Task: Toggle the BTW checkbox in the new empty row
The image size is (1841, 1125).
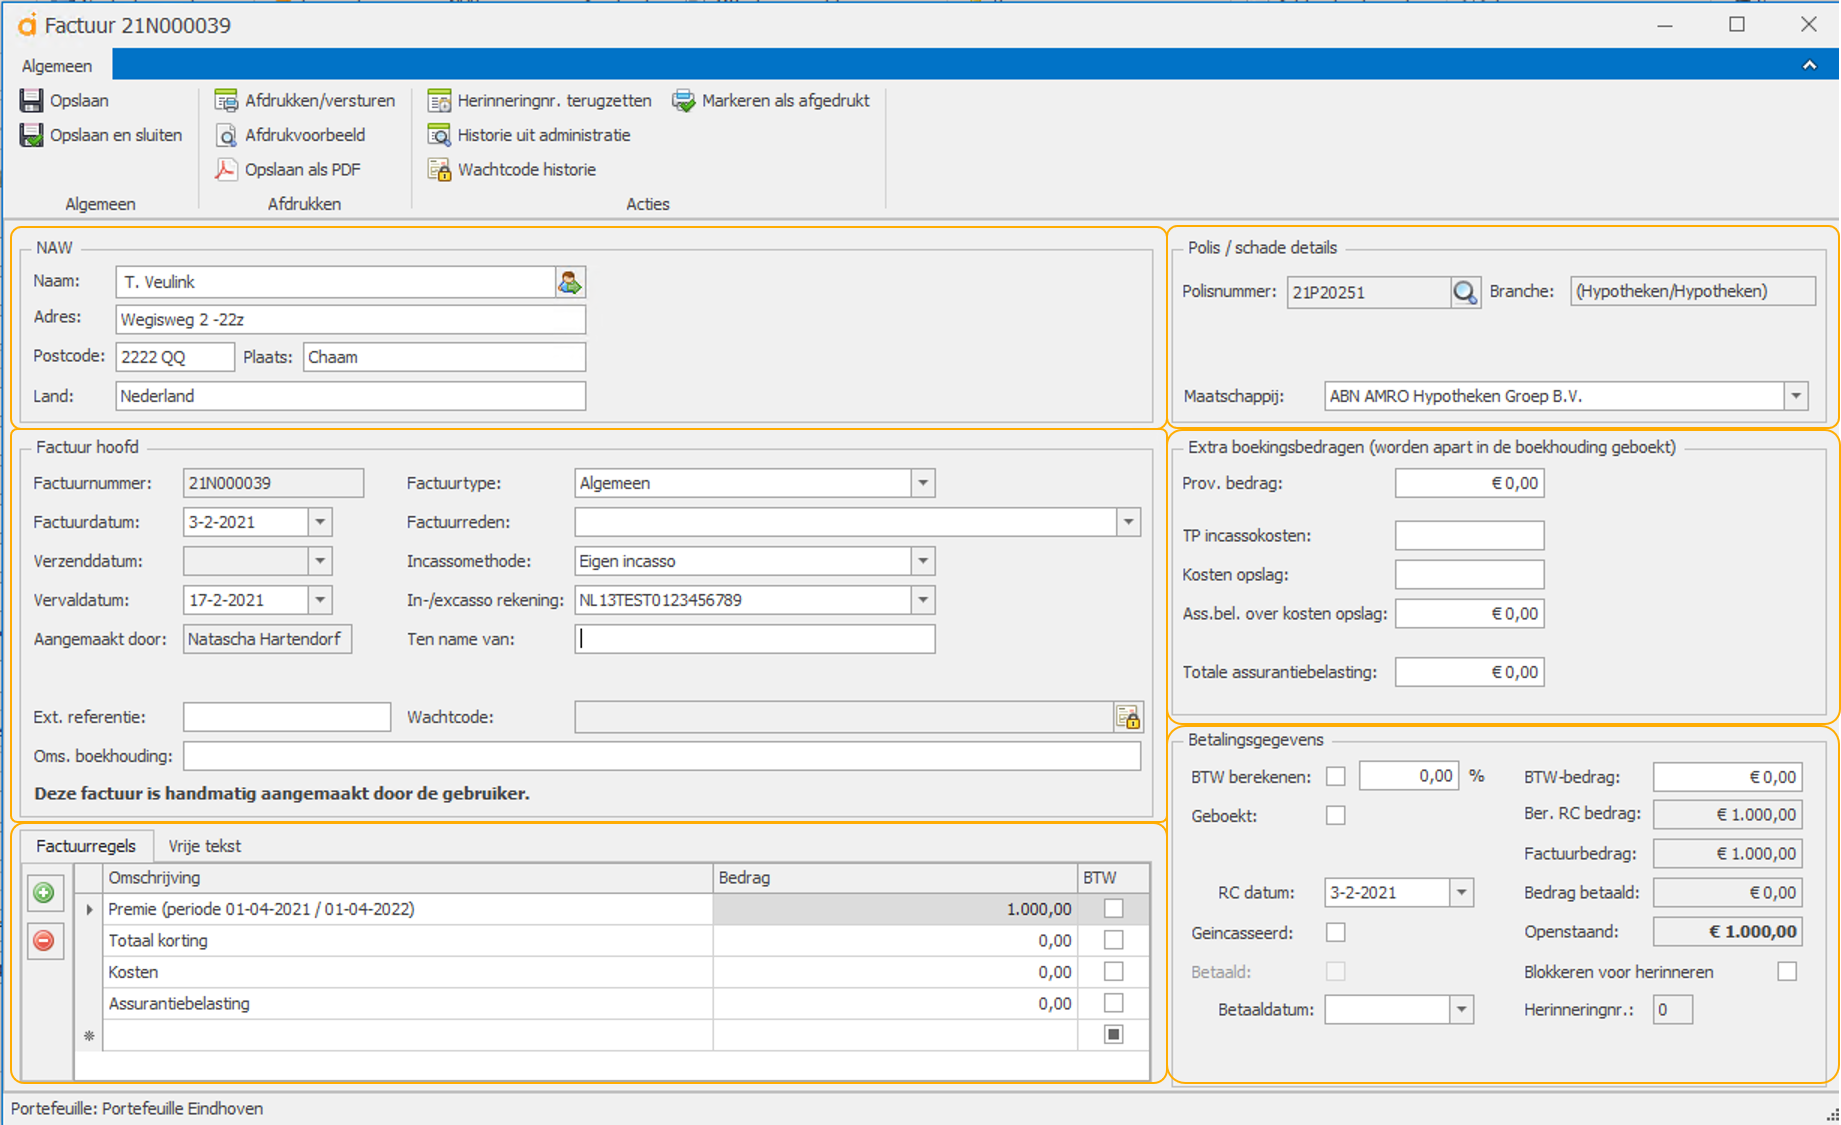Action: click(1113, 1034)
